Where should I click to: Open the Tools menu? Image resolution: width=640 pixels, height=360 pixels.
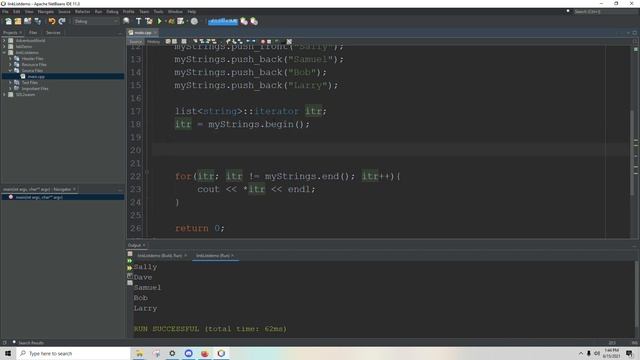click(158, 11)
